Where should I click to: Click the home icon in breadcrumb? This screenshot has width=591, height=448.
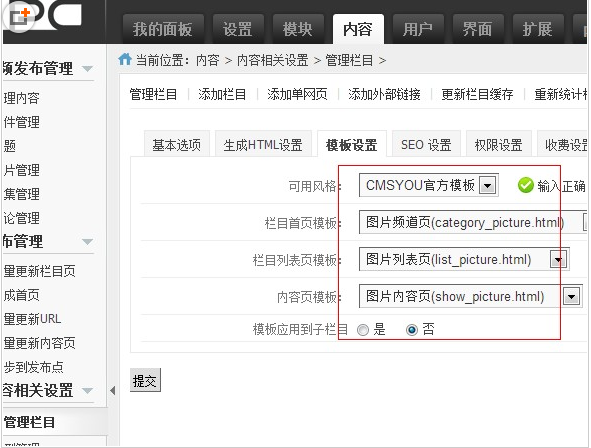[x=125, y=59]
